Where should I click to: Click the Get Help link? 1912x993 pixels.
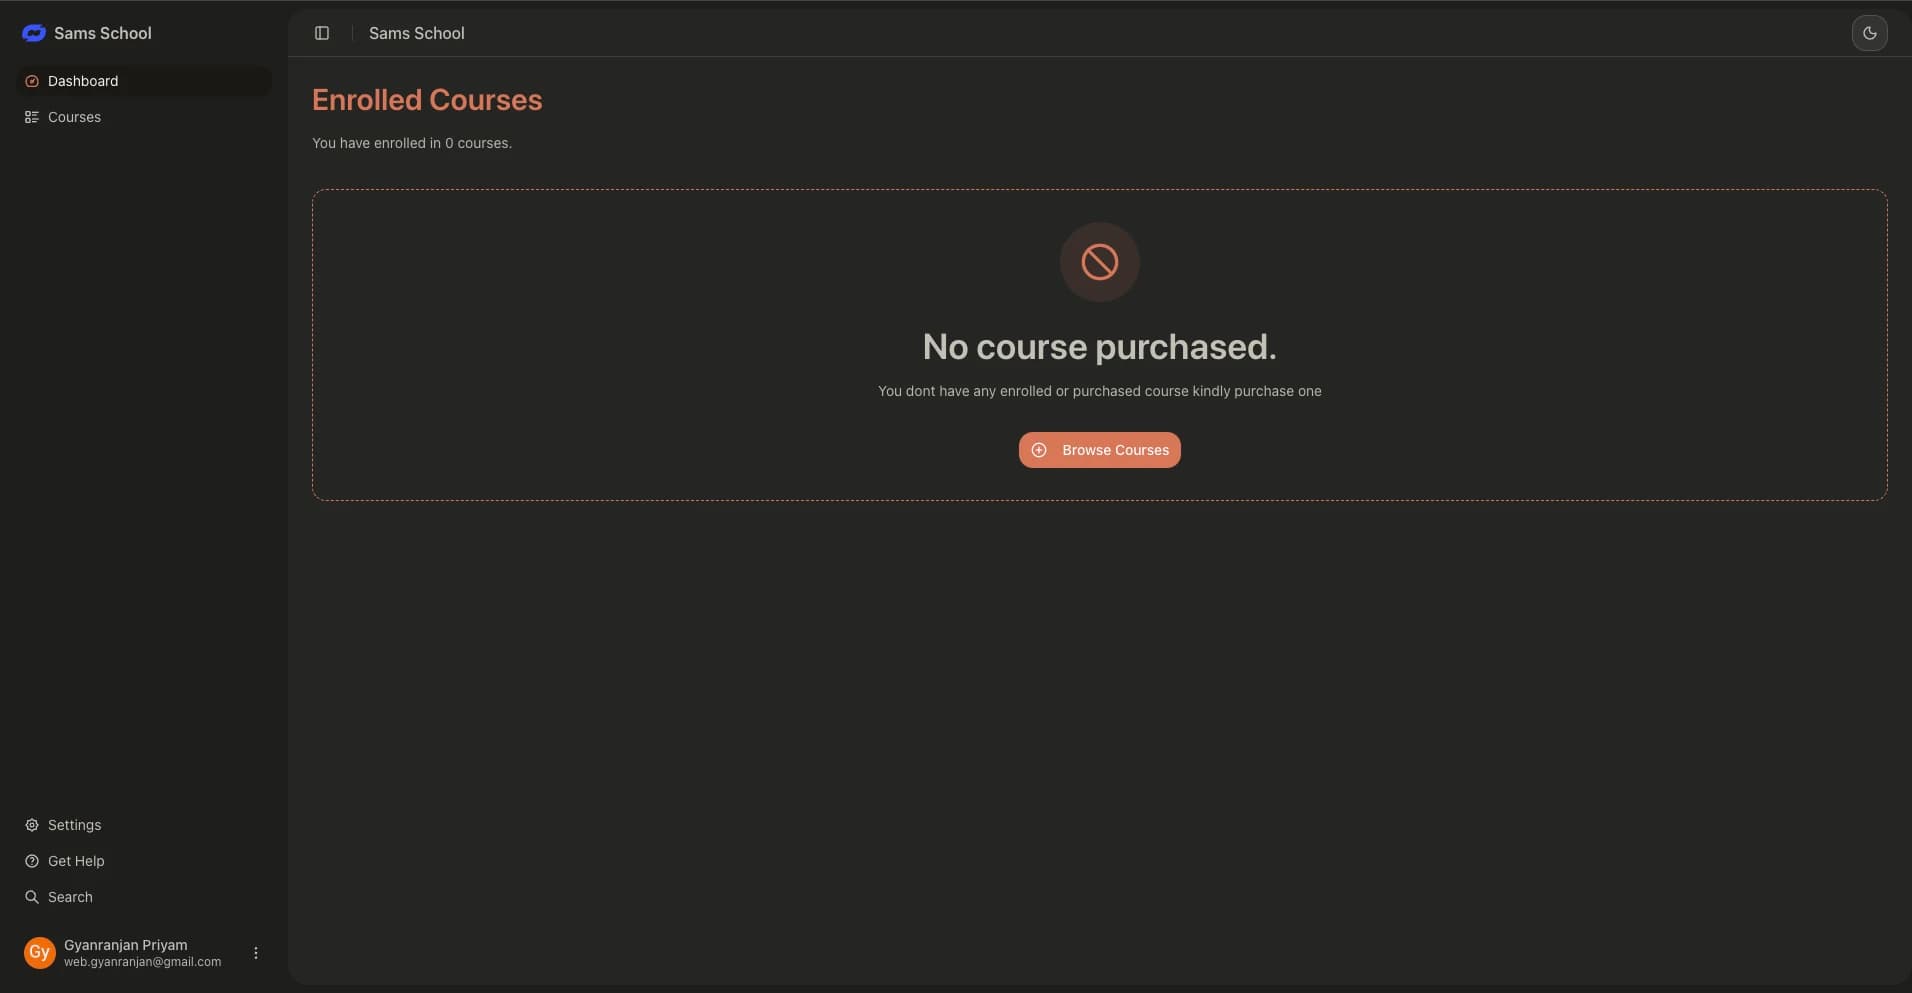(x=75, y=861)
